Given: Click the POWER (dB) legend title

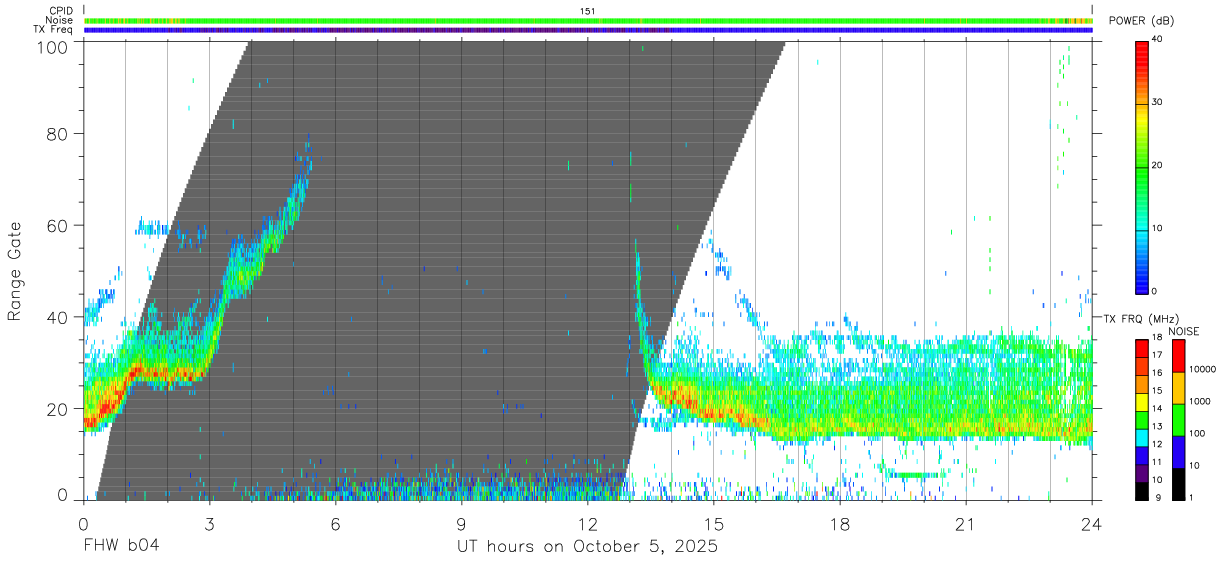Looking at the screenshot, I should tap(1142, 21).
